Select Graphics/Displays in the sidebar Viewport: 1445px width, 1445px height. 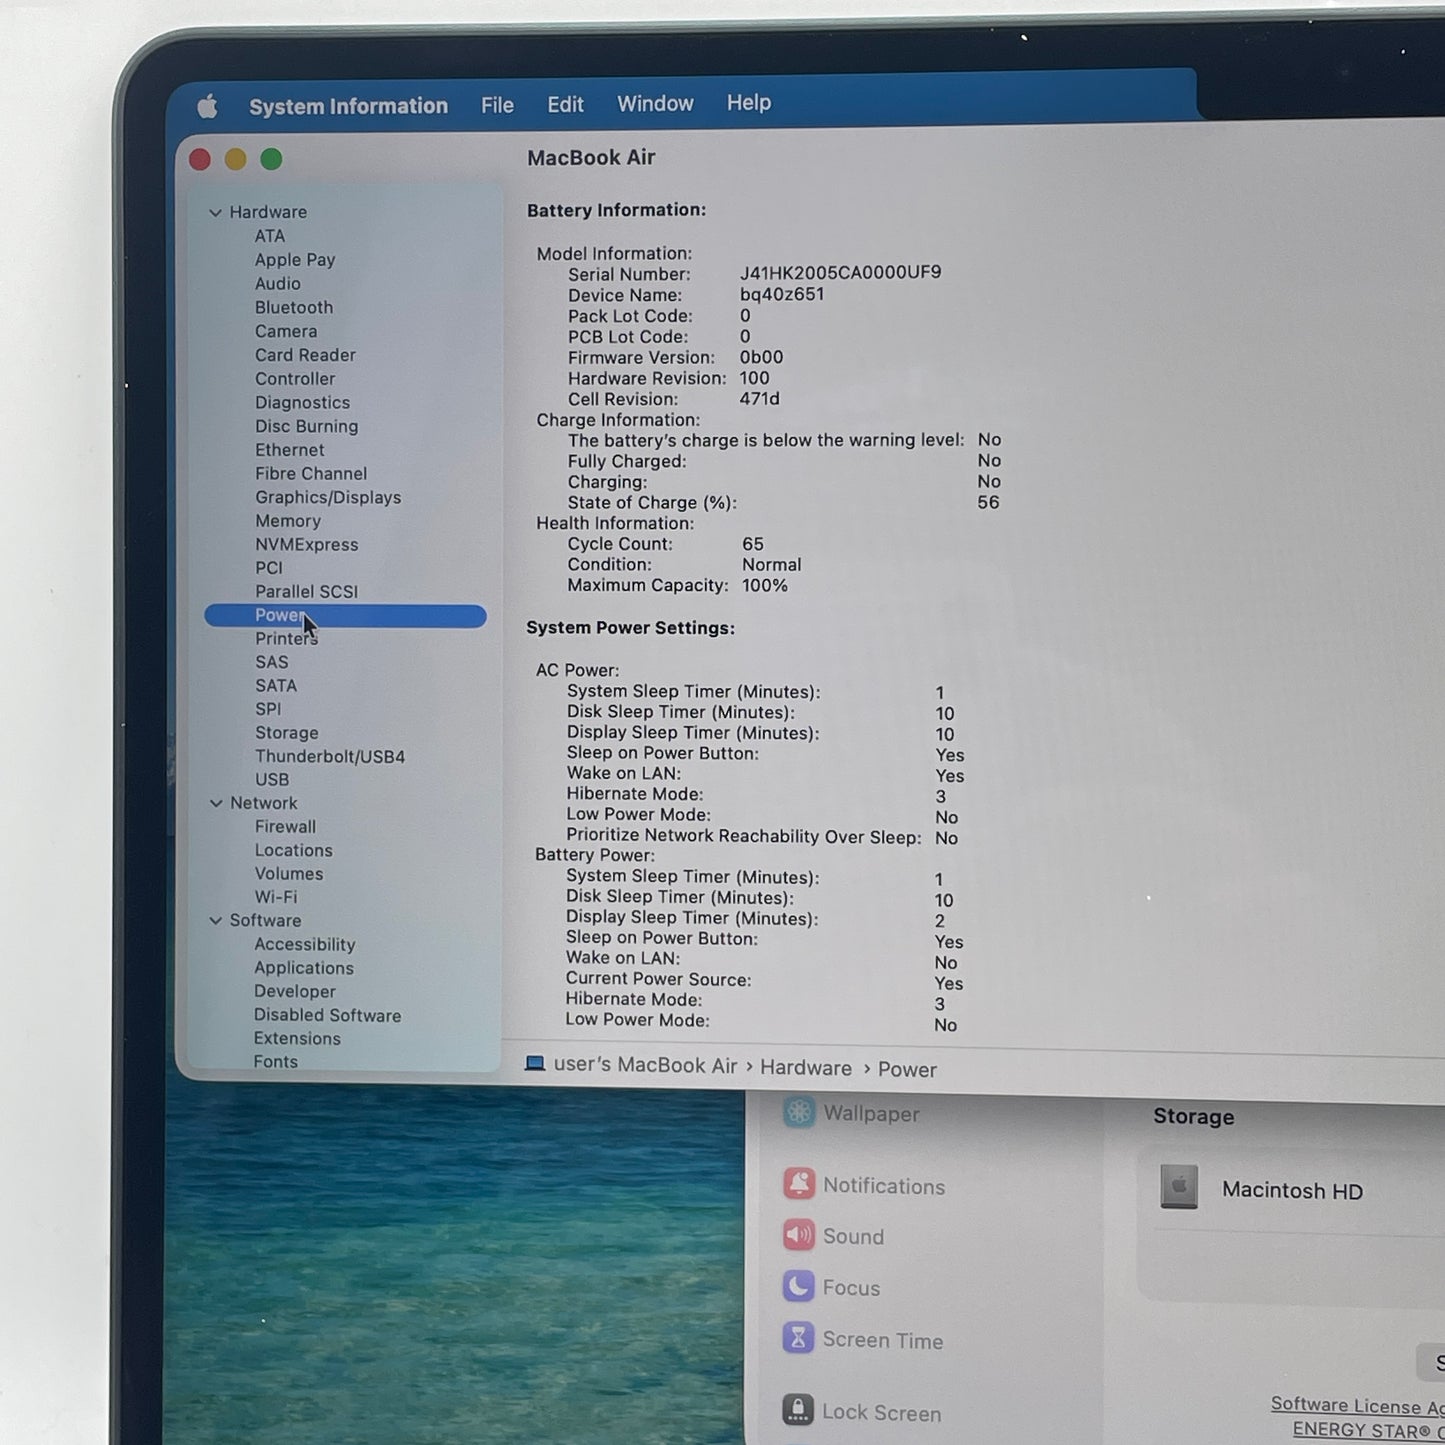coord(328,497)
